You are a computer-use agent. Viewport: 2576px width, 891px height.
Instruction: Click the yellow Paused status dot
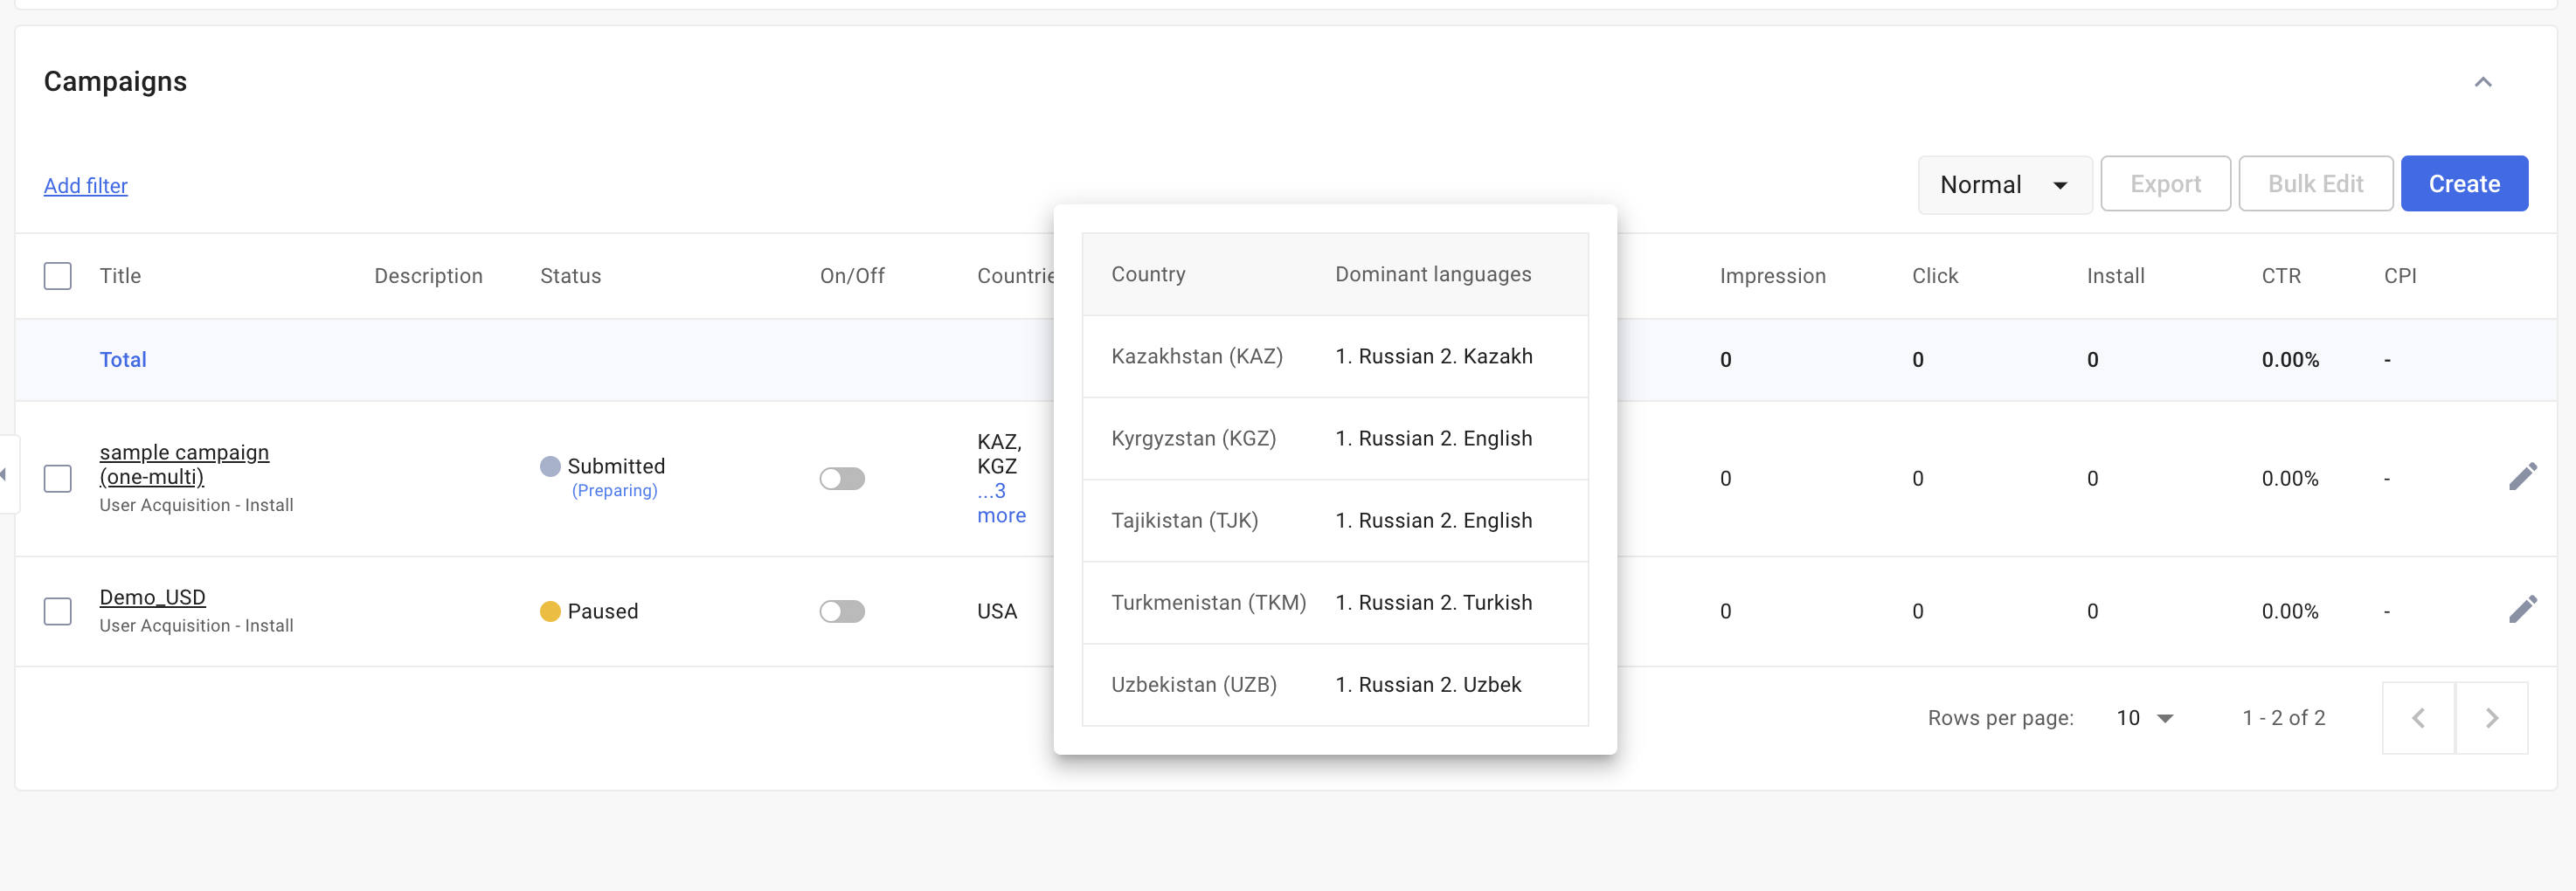[x=550, y=611]
